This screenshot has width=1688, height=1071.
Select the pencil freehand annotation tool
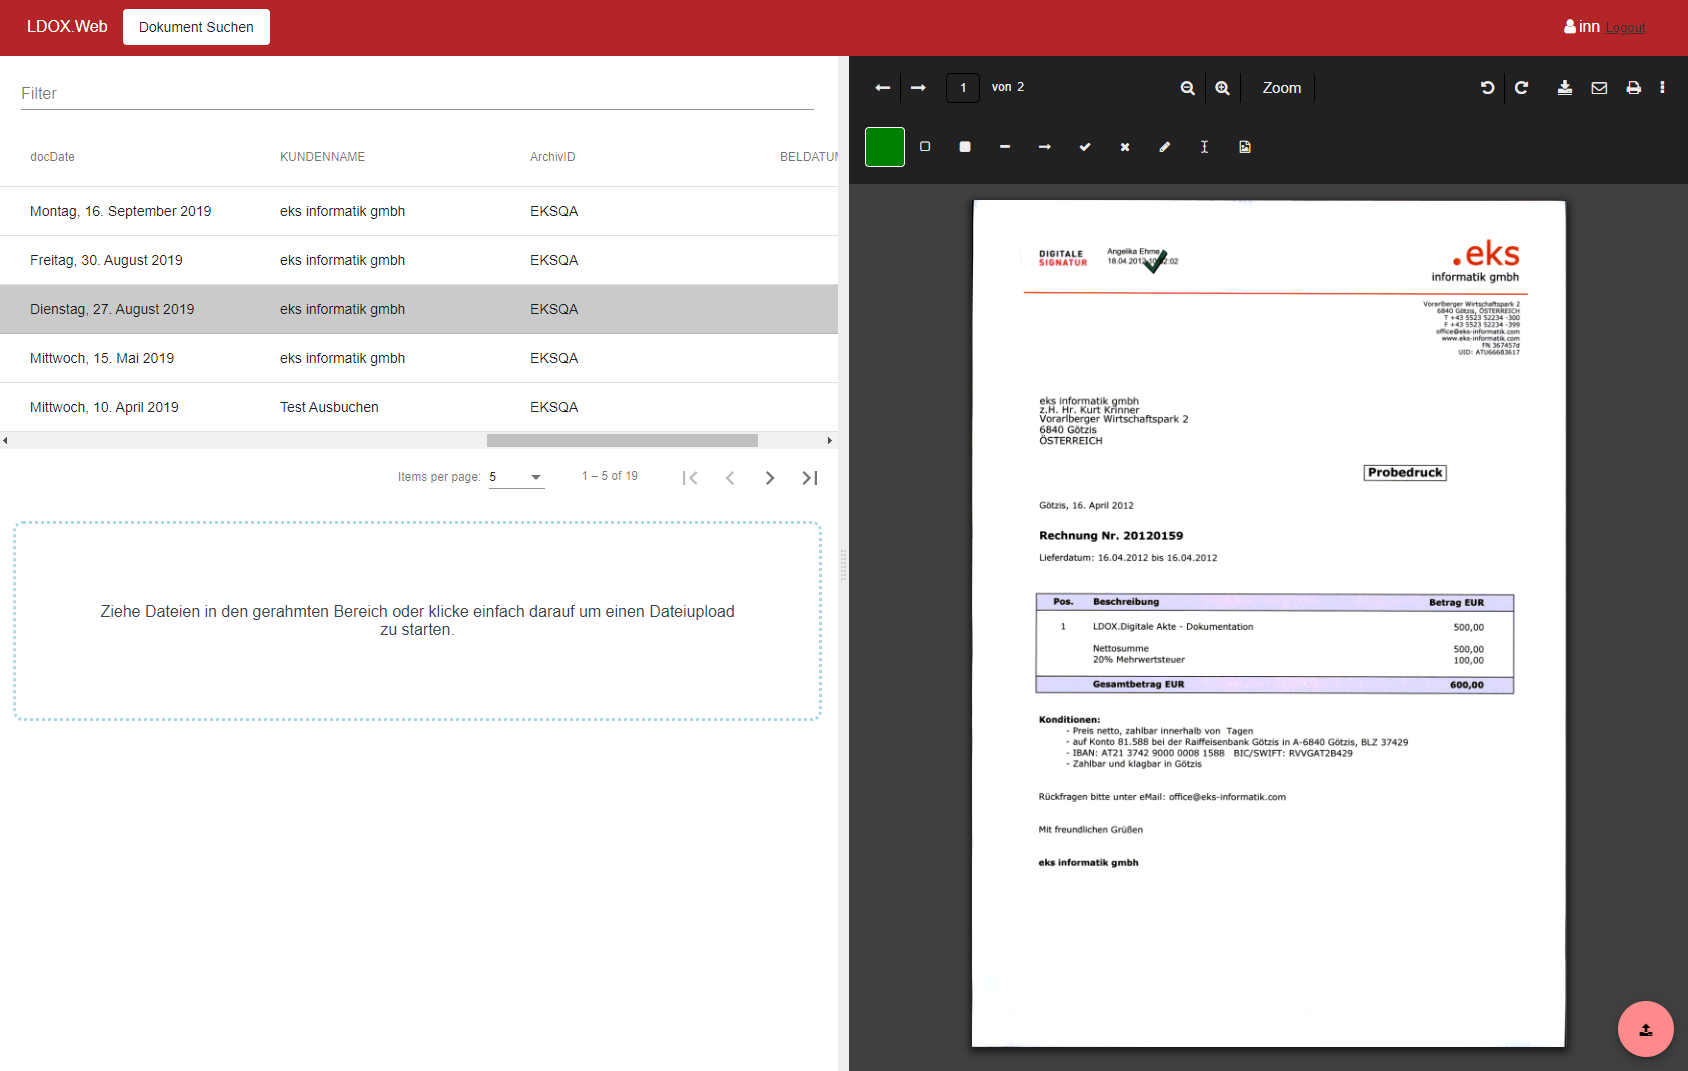coord(1165,147)
